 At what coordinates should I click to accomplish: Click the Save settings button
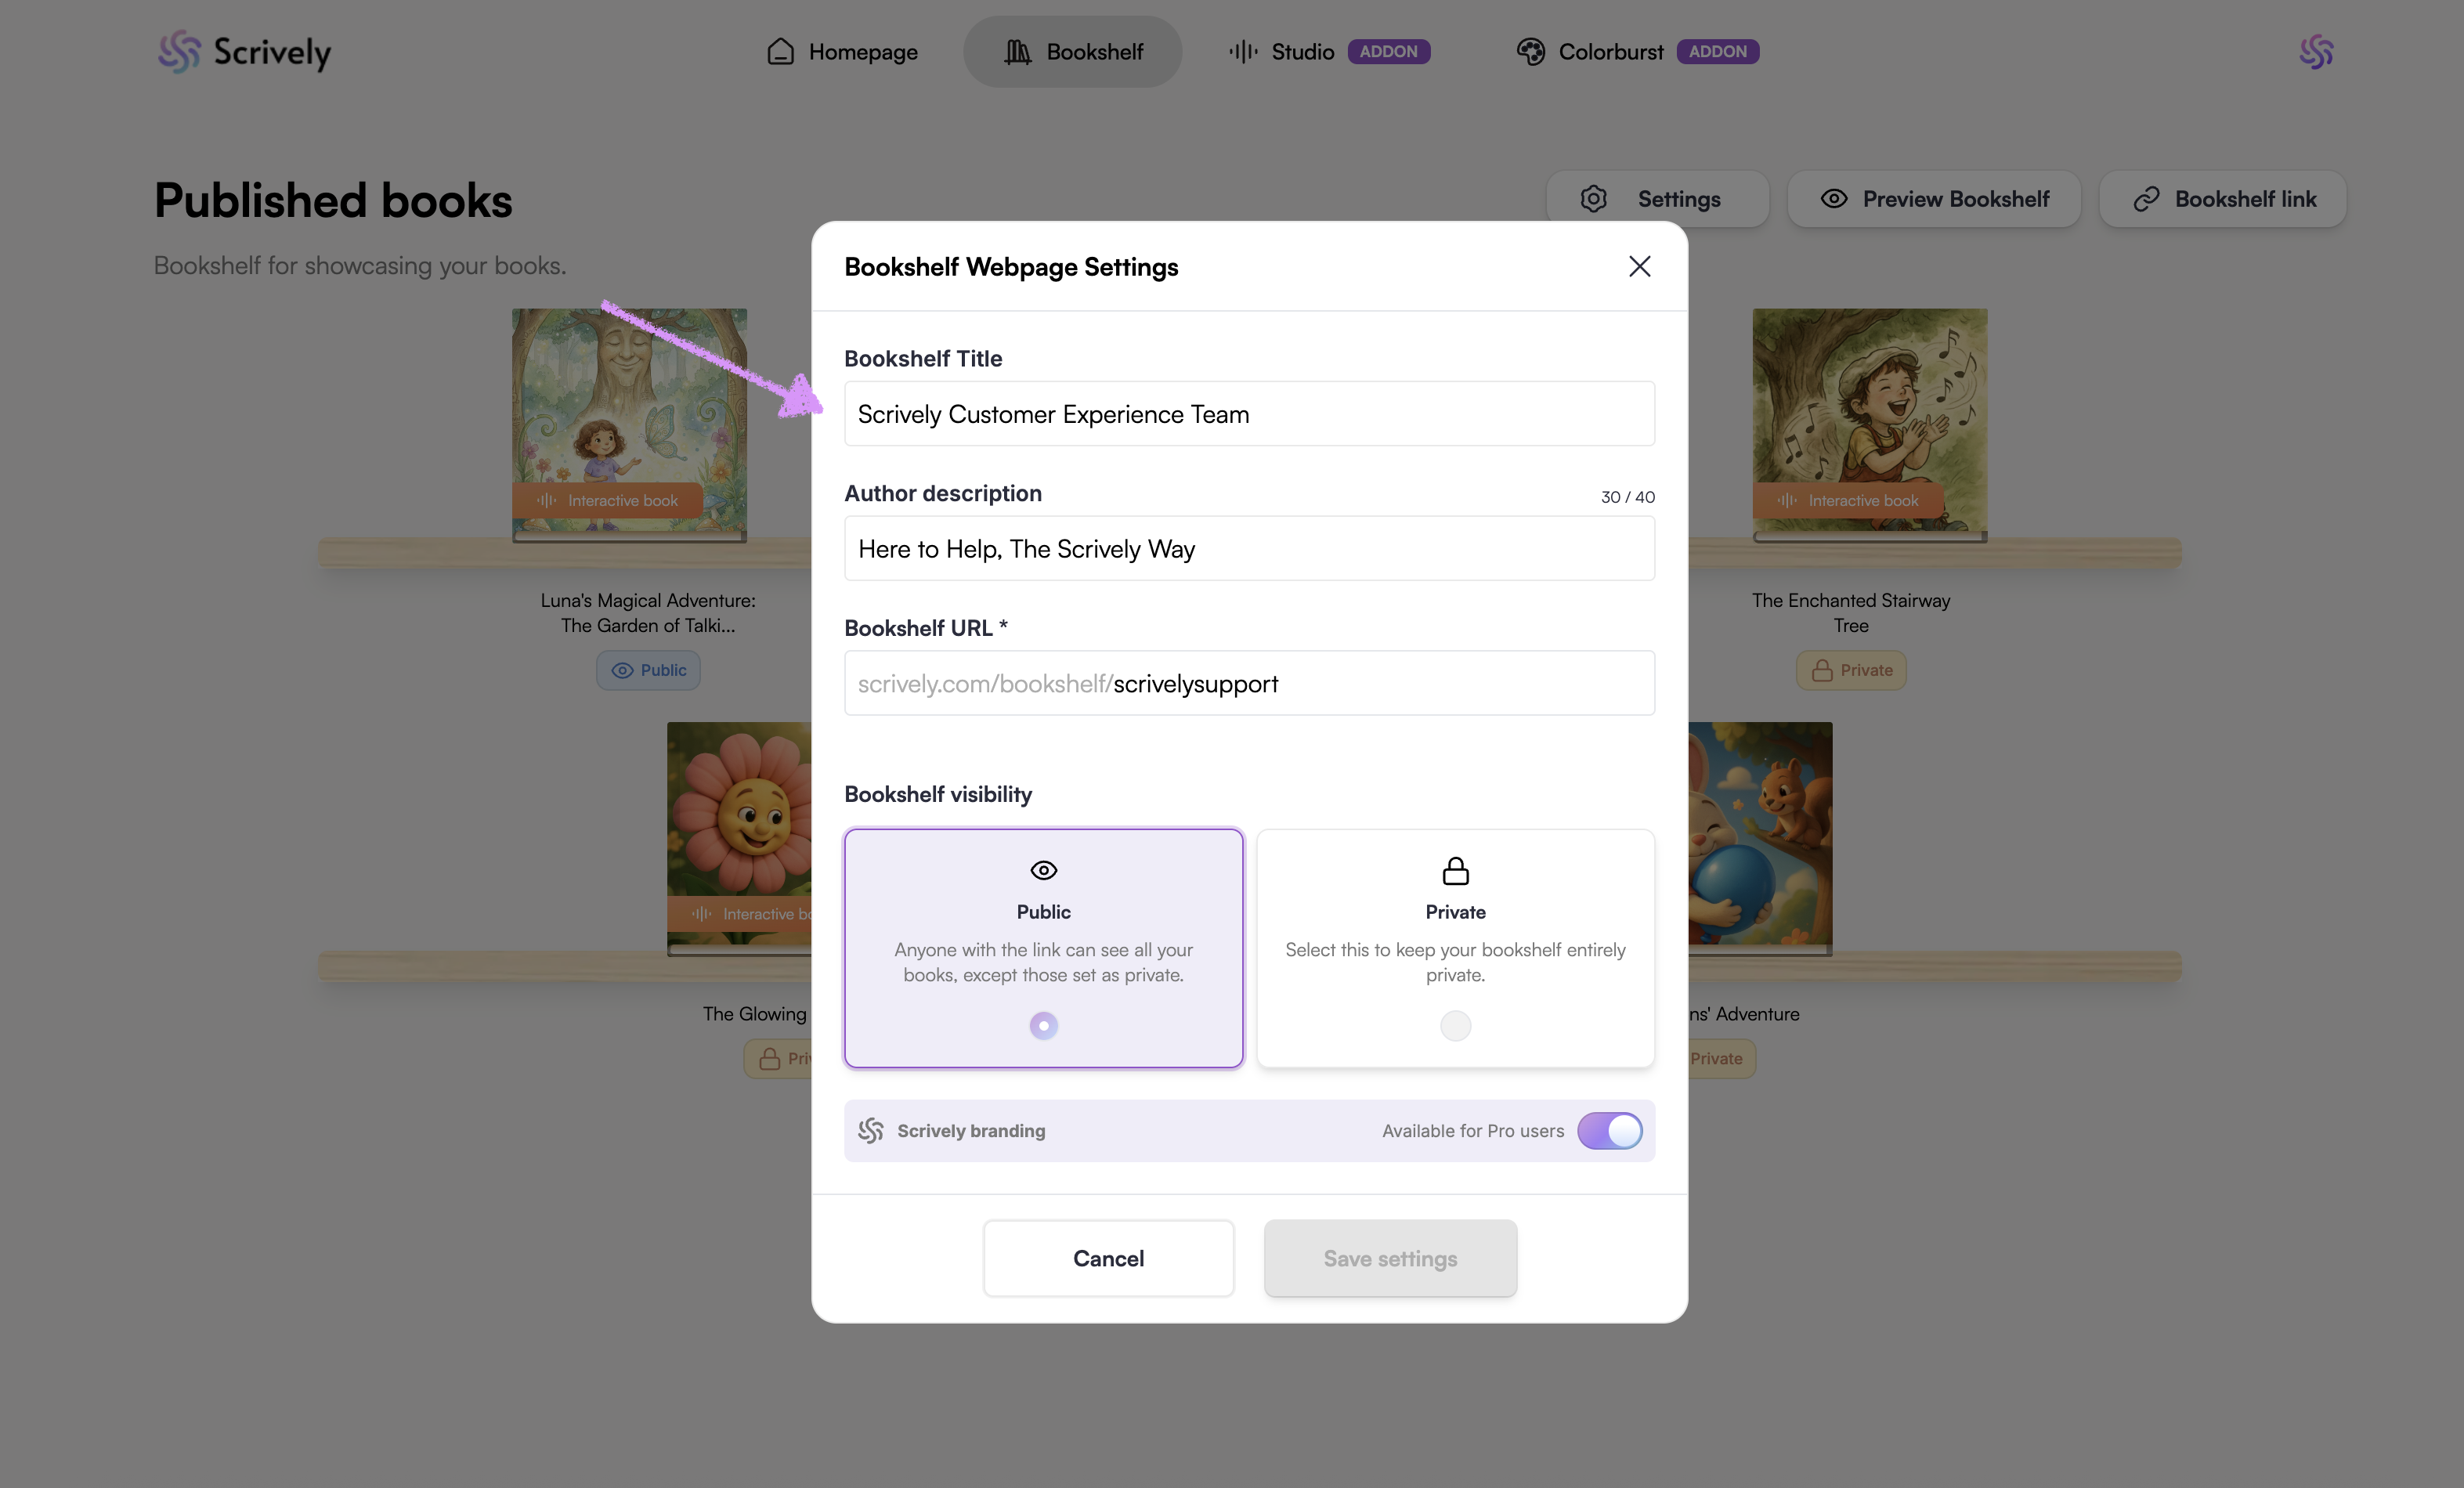(x=1390, y=1258)
